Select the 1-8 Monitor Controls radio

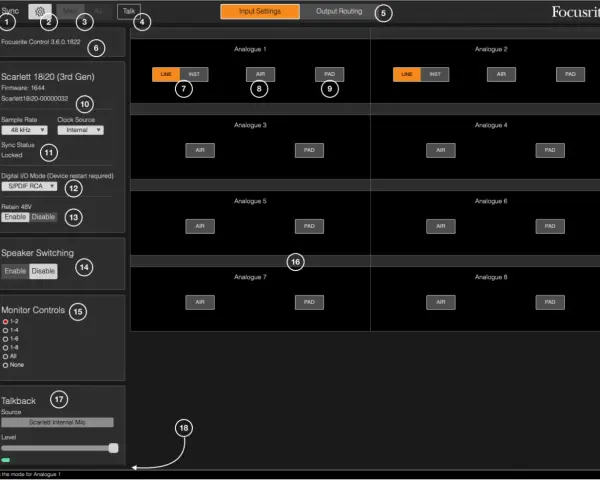pos(5,348)
